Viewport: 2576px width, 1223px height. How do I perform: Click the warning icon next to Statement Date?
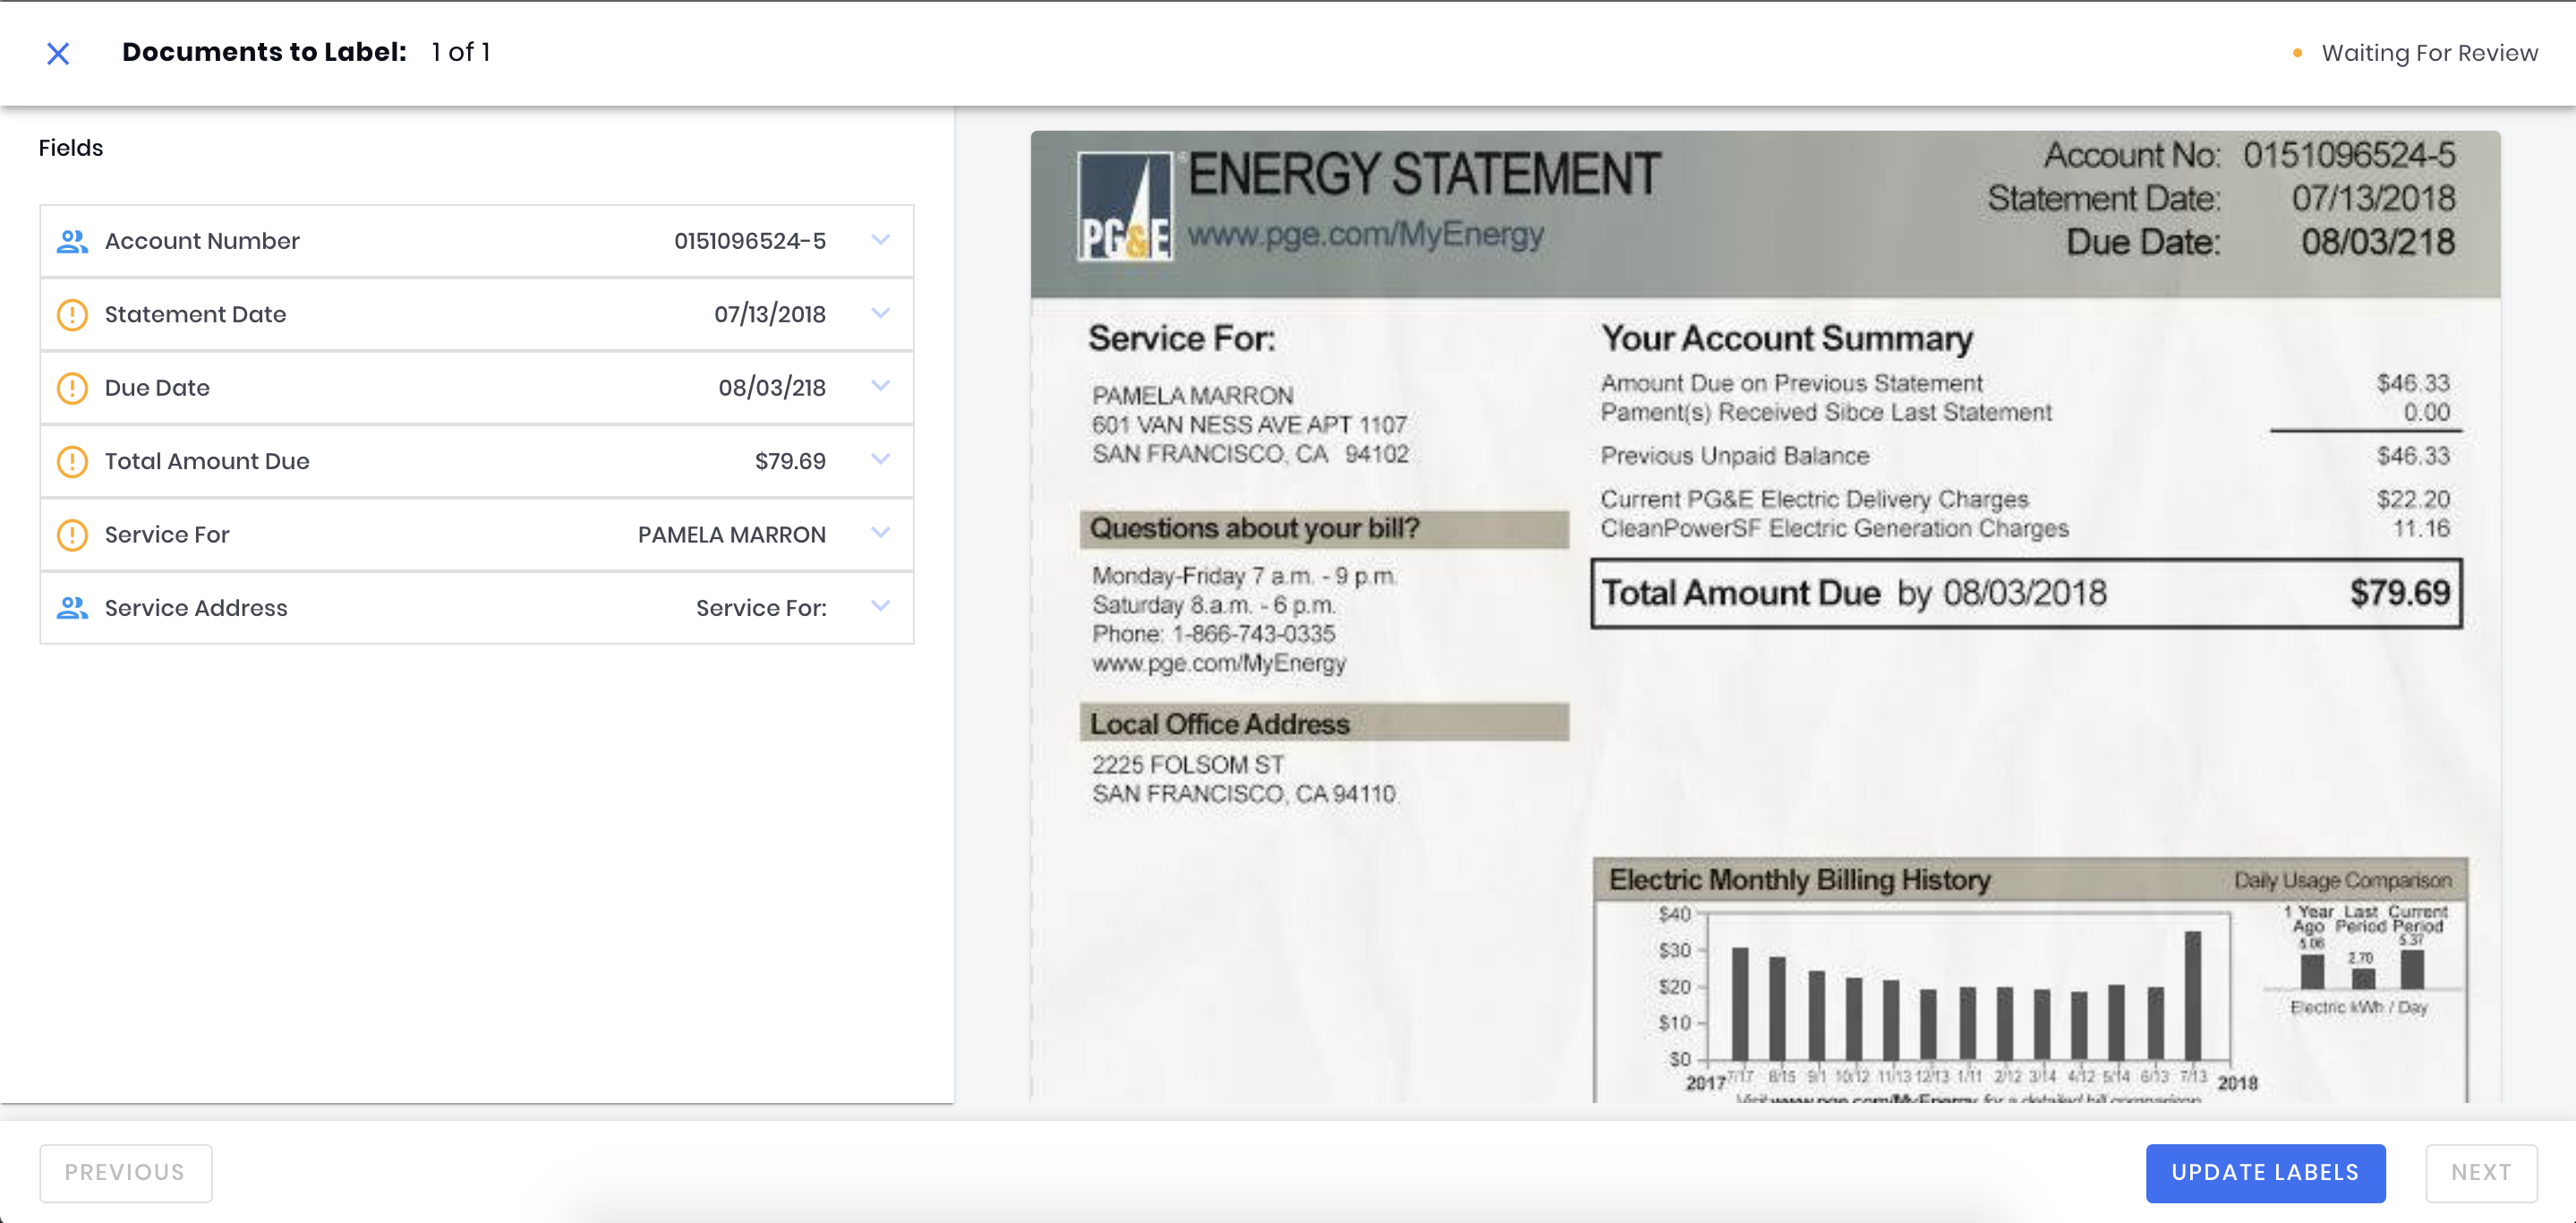[72, 314]
